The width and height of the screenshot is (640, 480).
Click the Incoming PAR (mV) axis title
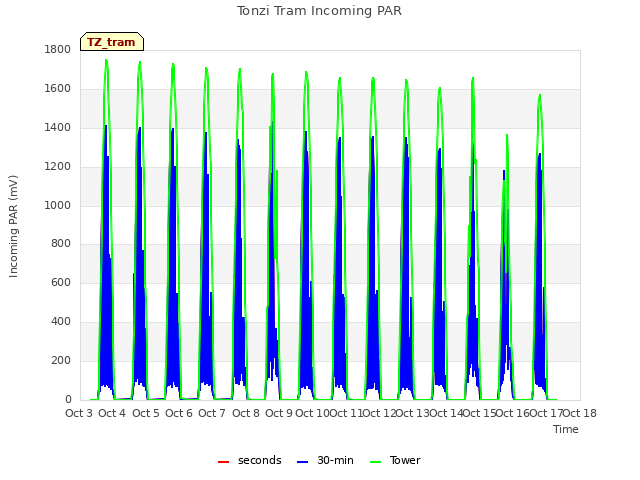(x=13, y=227)
